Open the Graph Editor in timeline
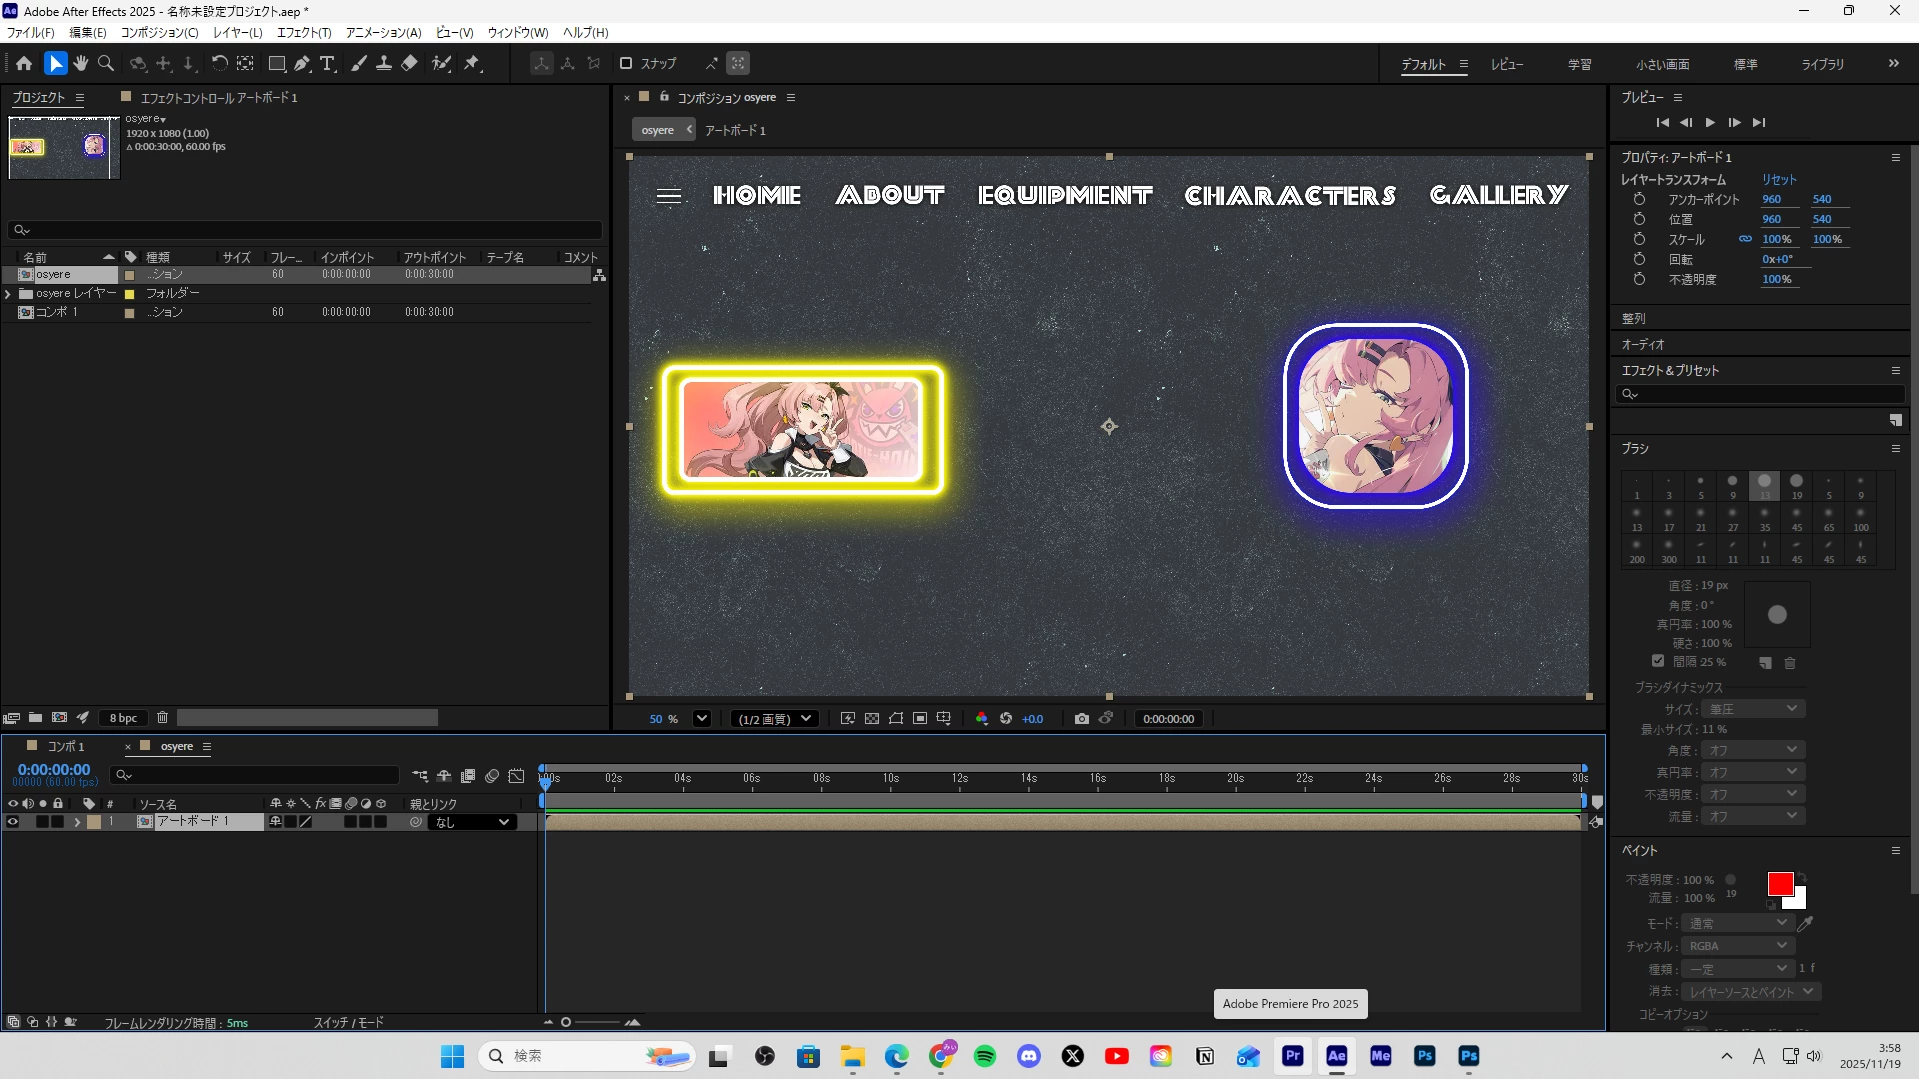Image resolution: width=1919 pixels, height=1079 pixels. (516, 775)
